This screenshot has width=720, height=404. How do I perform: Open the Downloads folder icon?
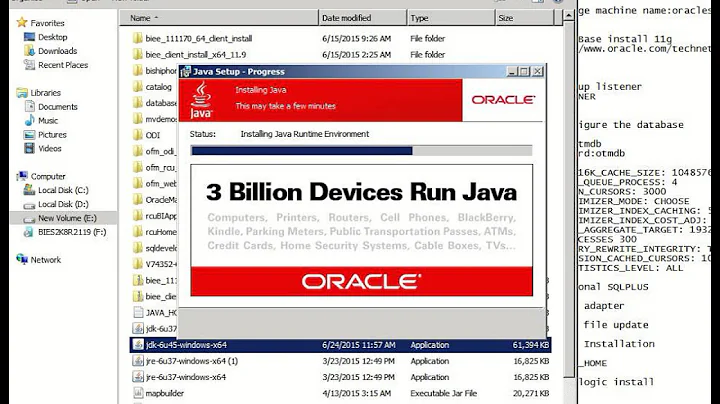coord(29,50)
